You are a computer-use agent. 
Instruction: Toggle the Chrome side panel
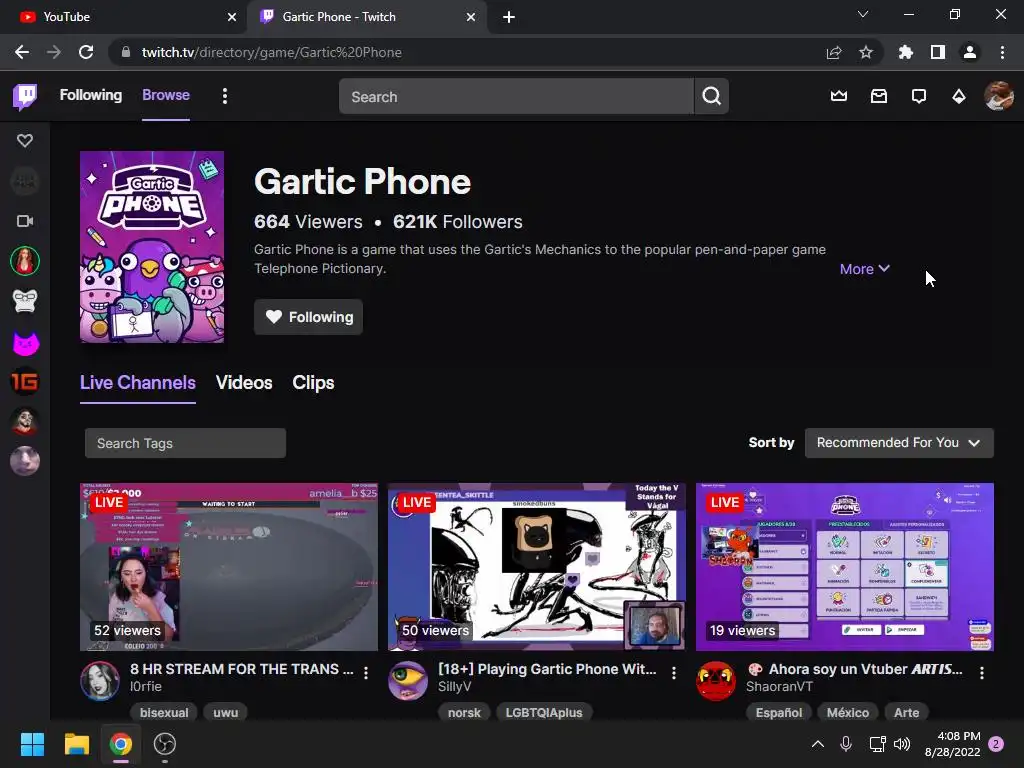938,52
